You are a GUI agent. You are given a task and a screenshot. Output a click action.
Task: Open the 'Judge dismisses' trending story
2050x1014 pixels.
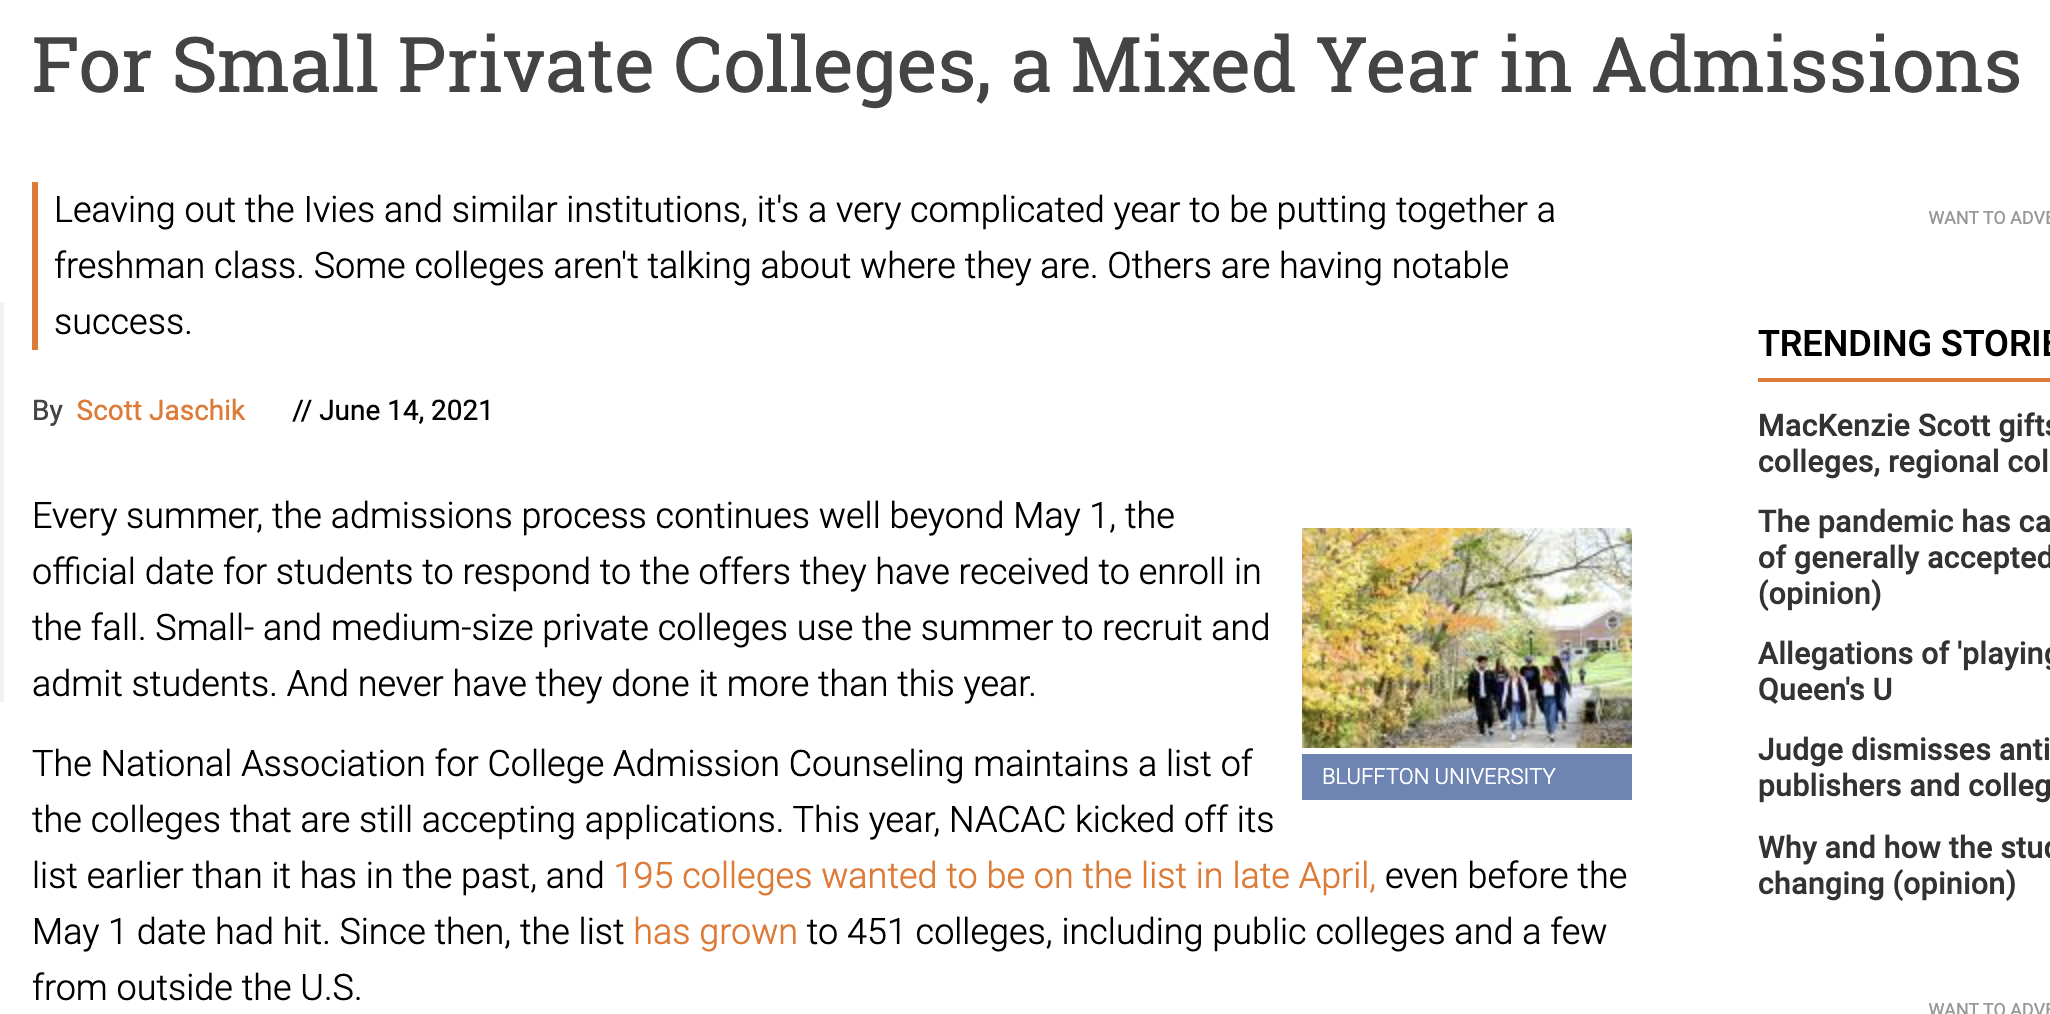coord(1903,767)
